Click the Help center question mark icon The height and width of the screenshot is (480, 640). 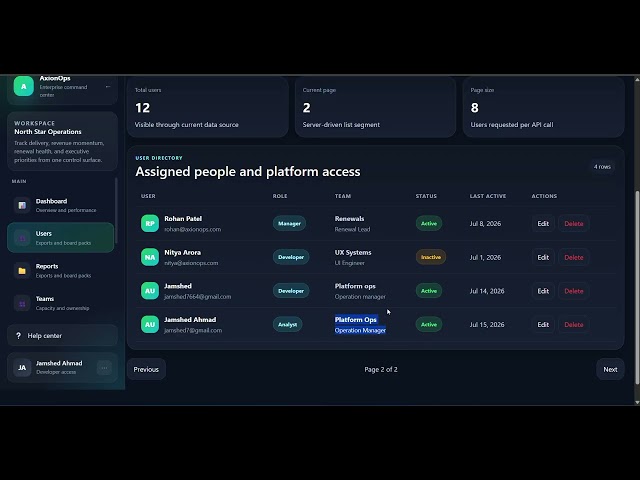coord(18,336)
